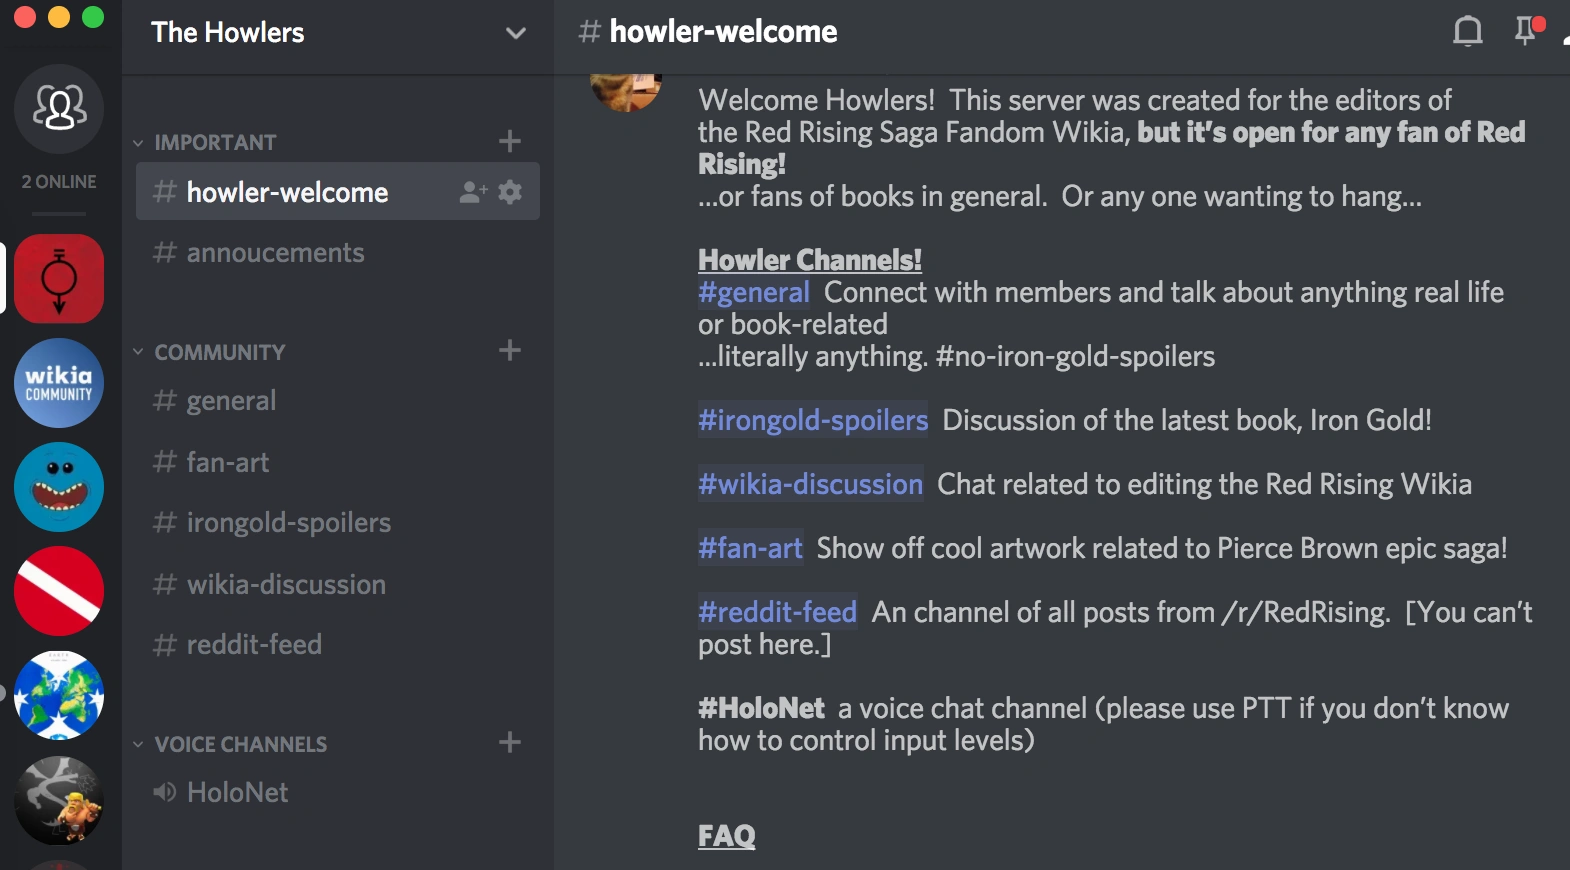The image size is (1570, 870).
Task: Open The Howlers server dropdown menu
Action: [516, 33]
